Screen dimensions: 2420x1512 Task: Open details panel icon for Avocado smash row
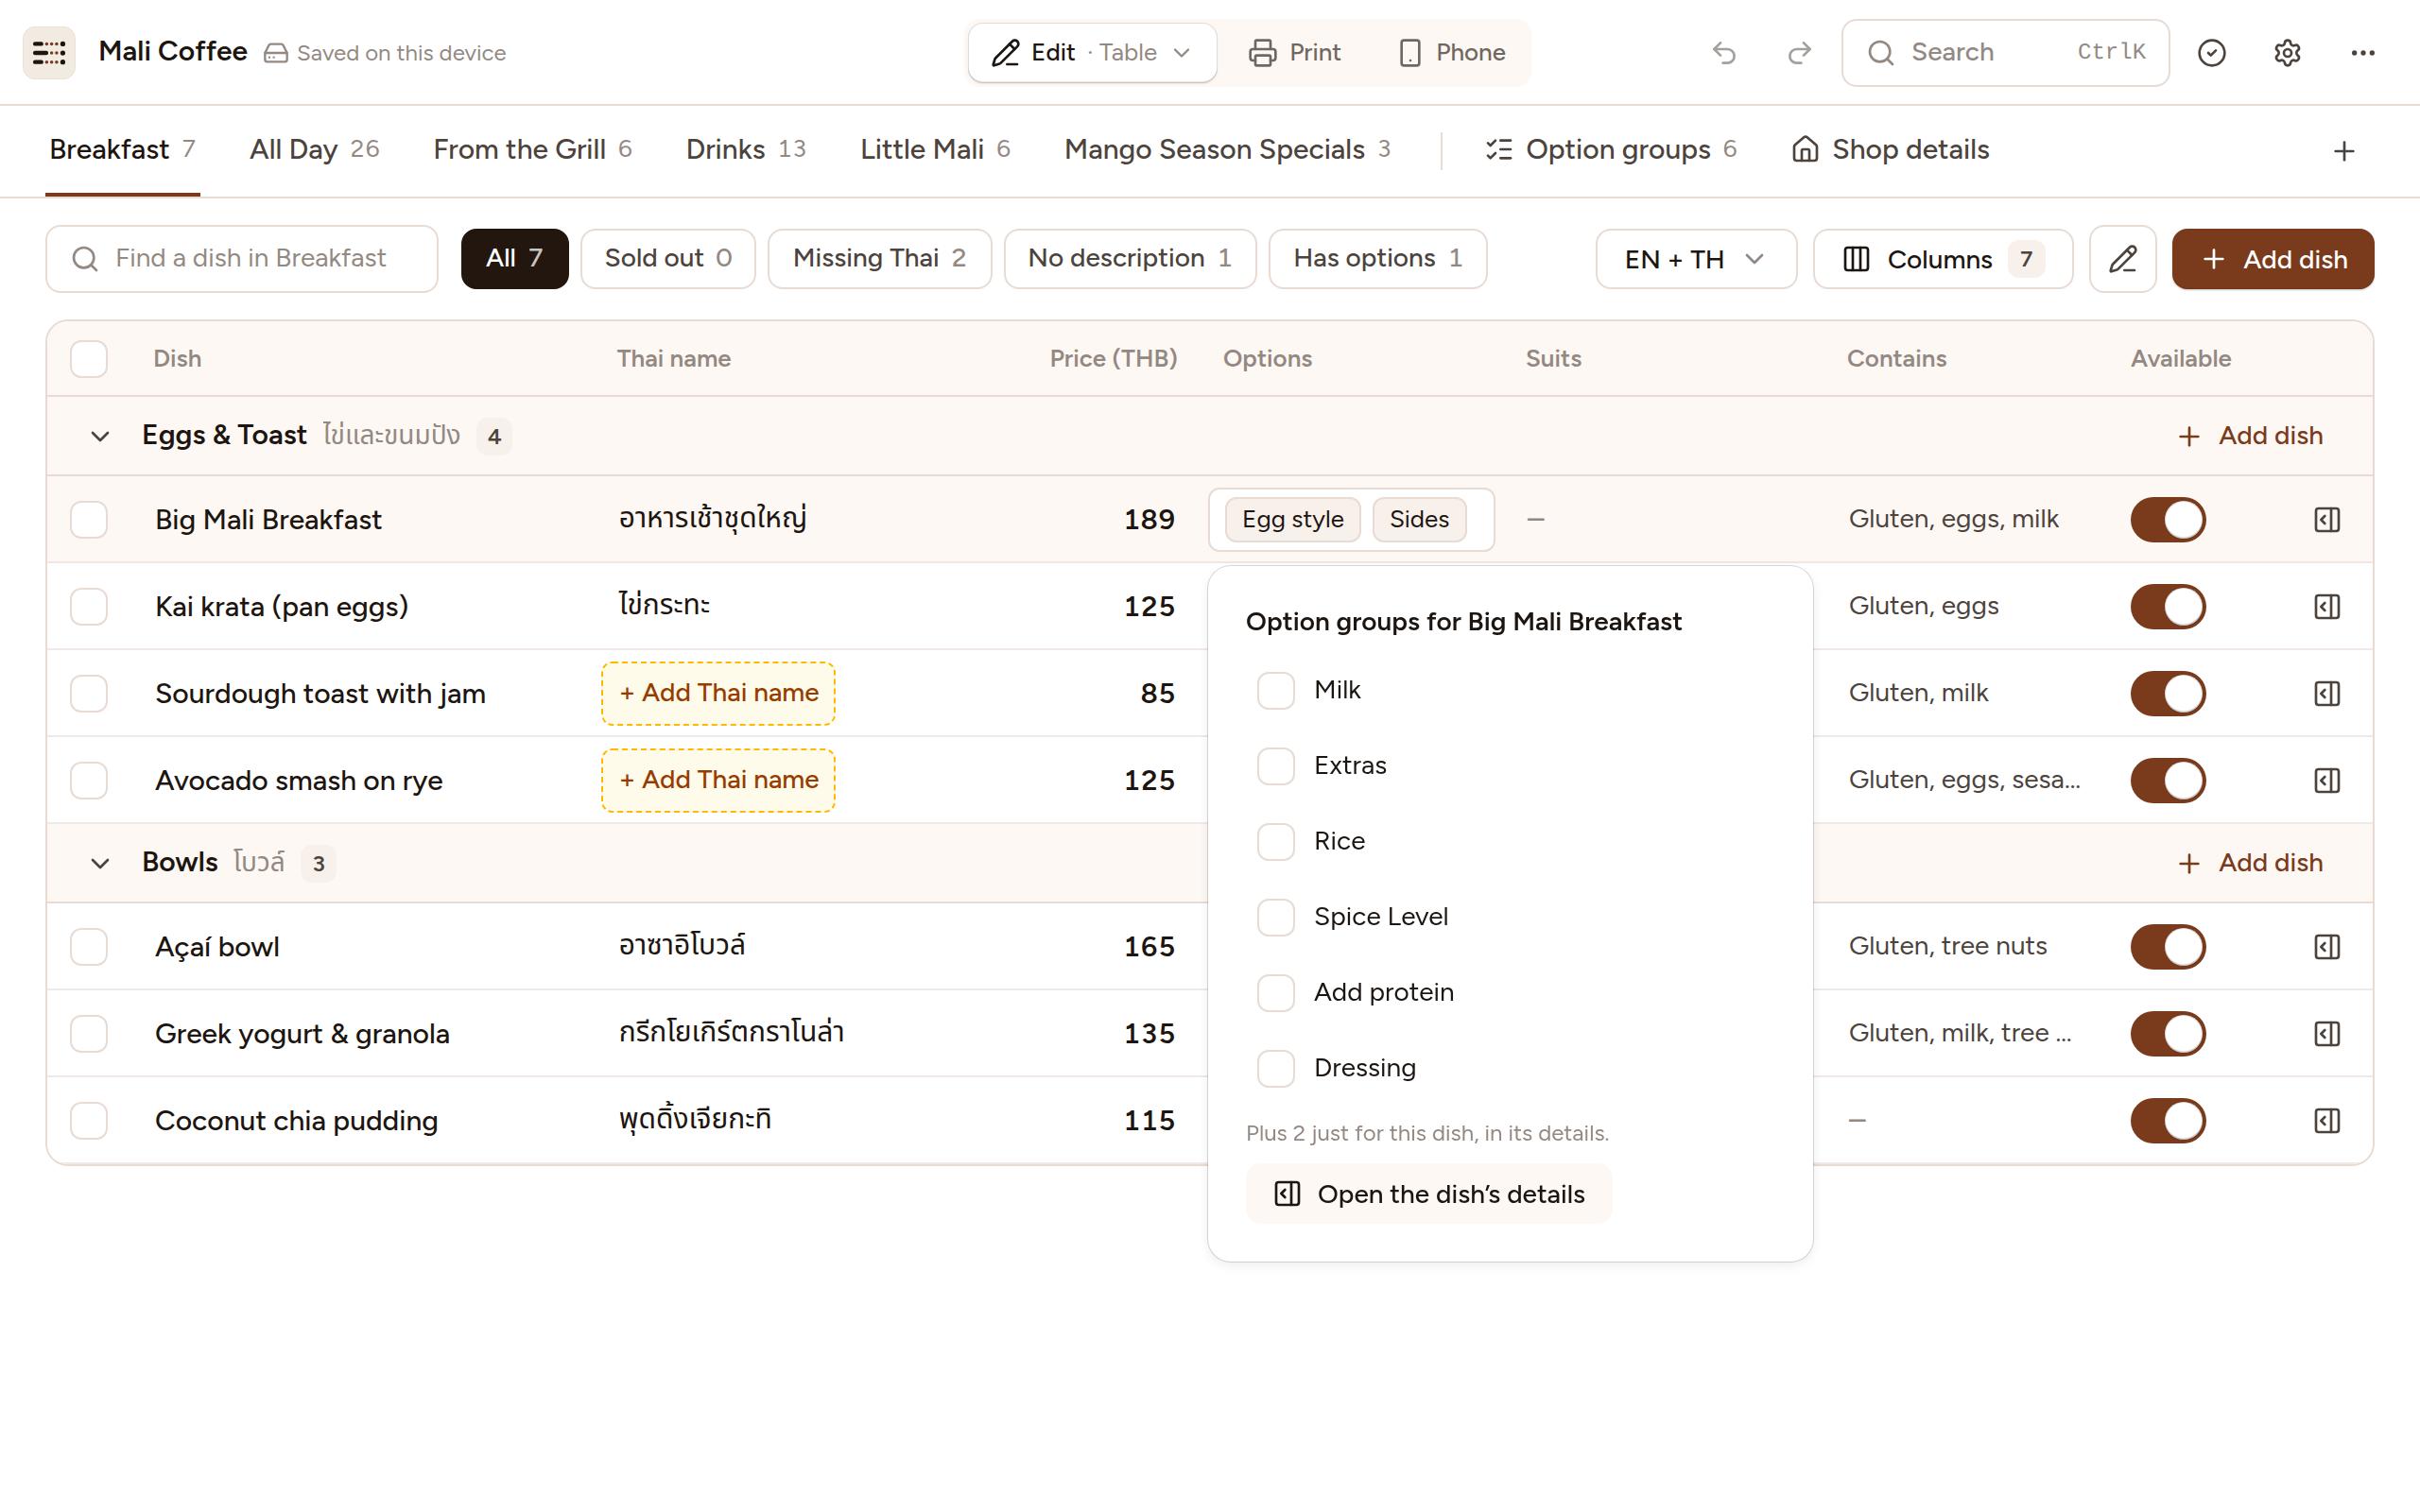pyautogui.click(x=2327, y=780)
